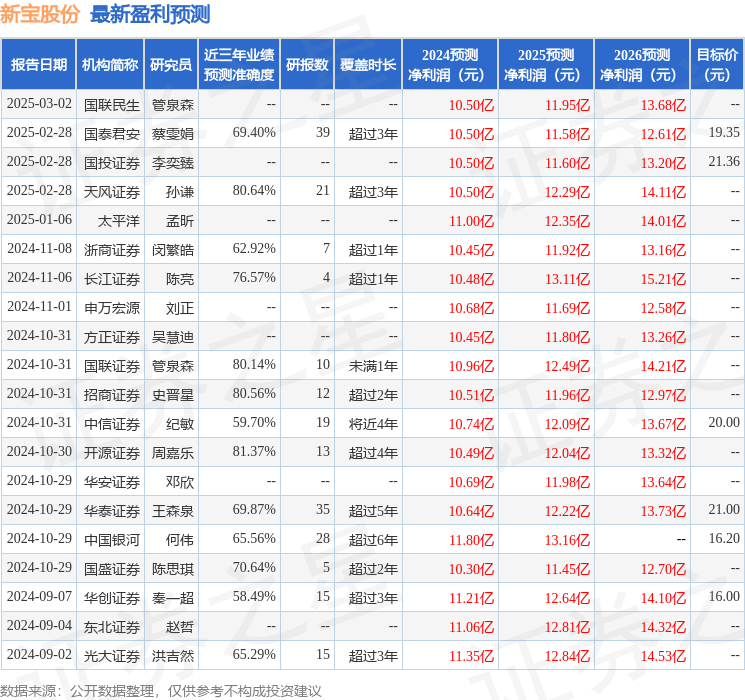The image size is (745, 700).
Task: Select the 机构简称 column header
Action: coord(110,64)
